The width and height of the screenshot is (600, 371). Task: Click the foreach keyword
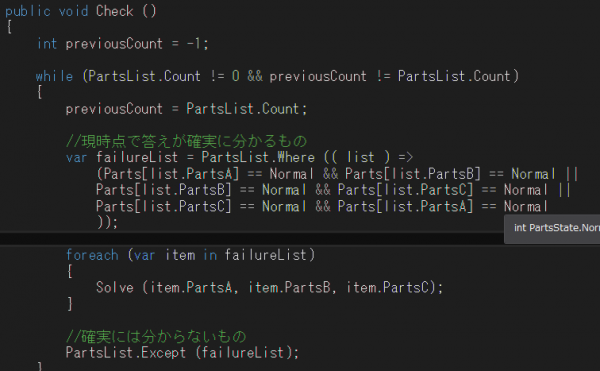(x=92, y=255)
